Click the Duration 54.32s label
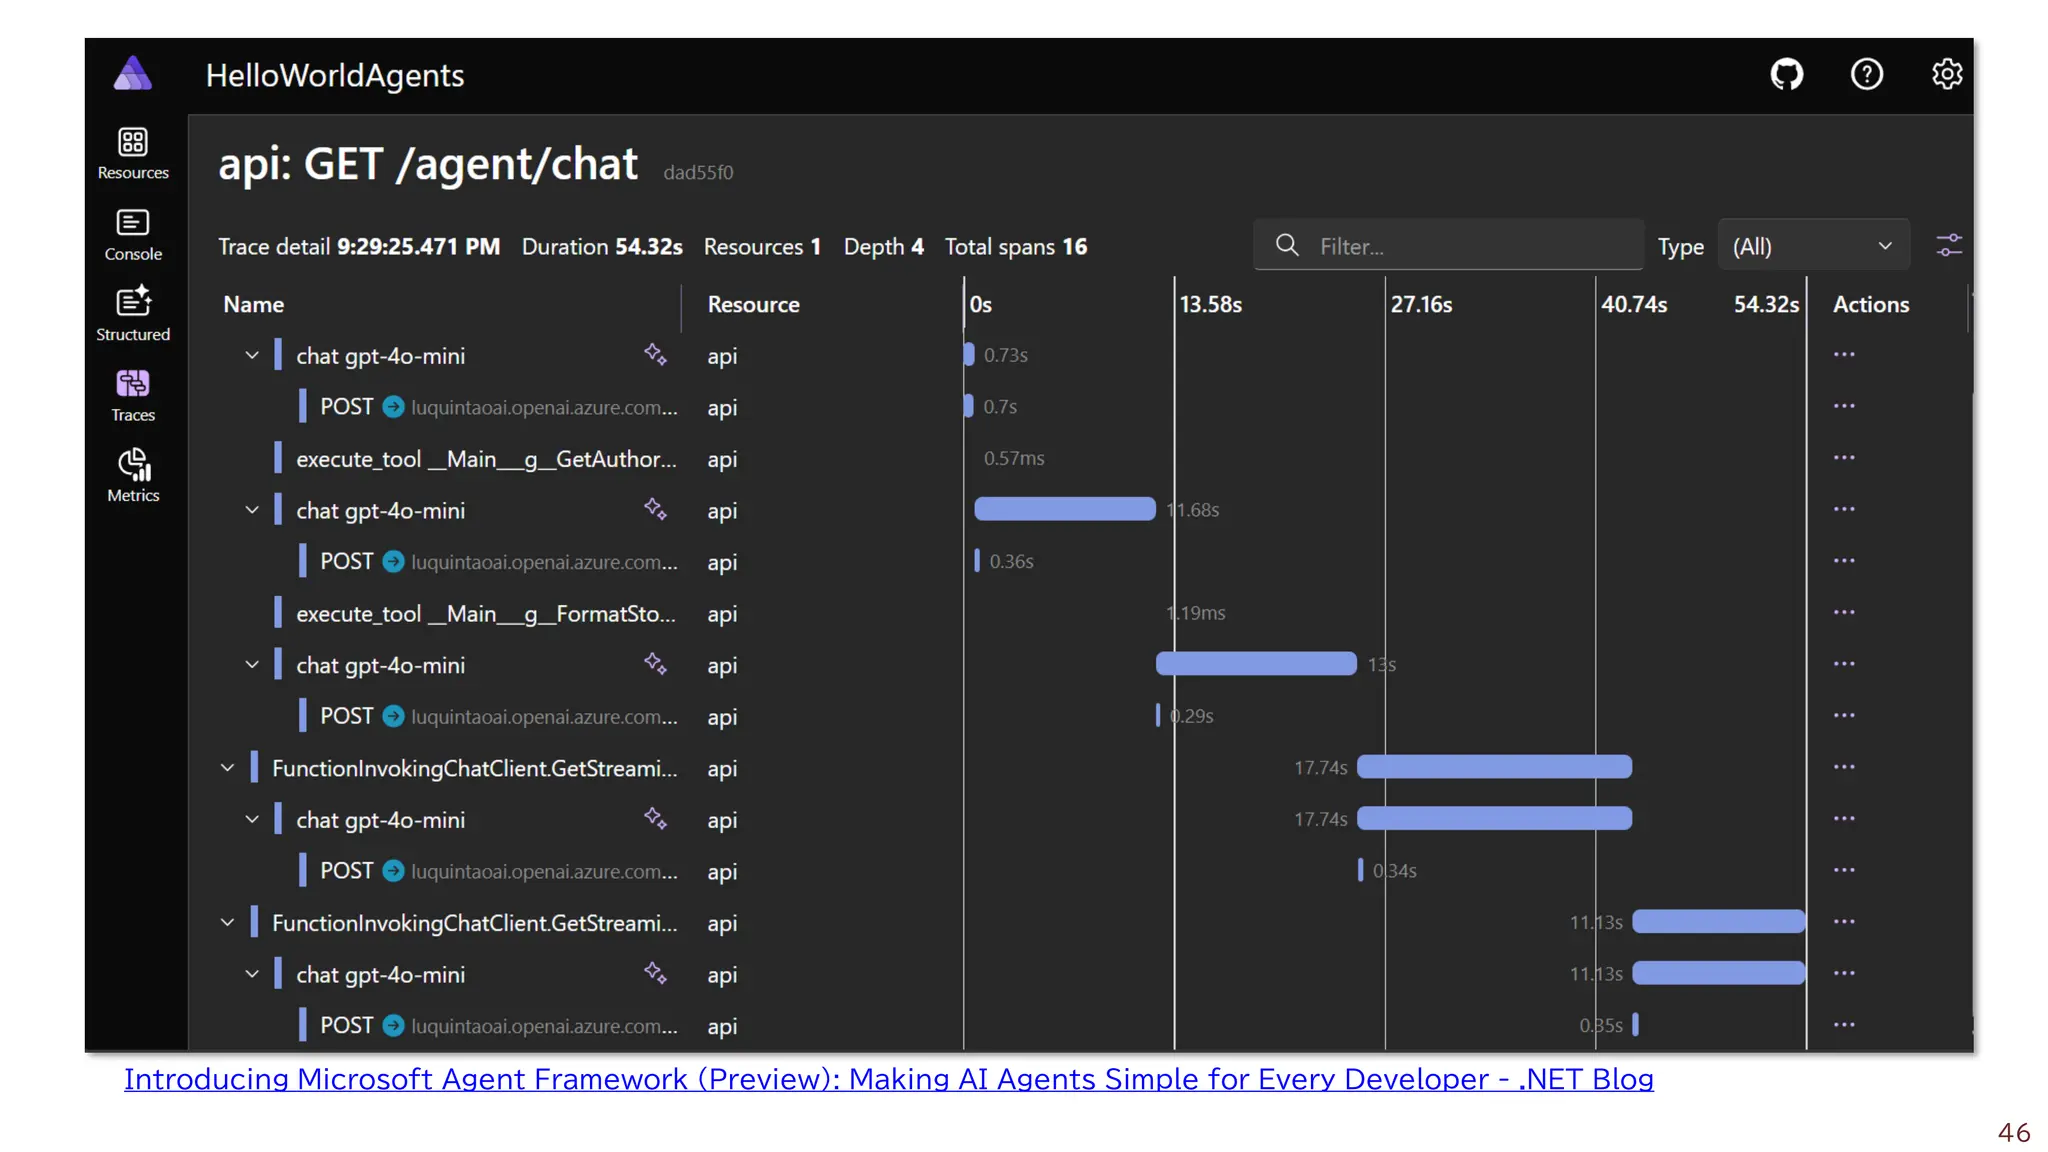2048x1152 pixels. click(x=602, y=247)
